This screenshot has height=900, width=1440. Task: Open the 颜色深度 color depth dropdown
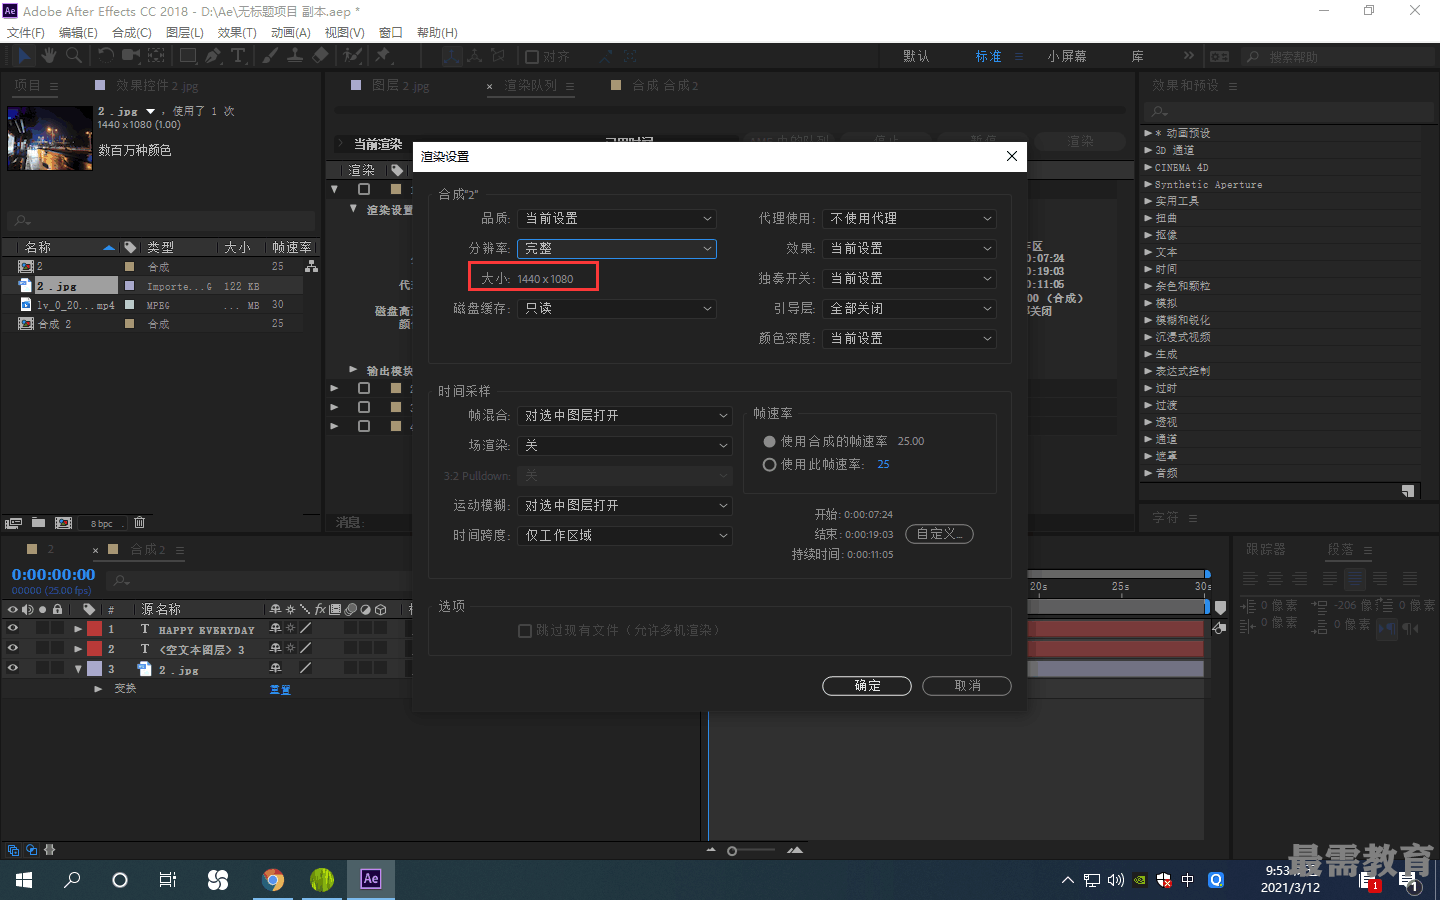click(909, 338)
